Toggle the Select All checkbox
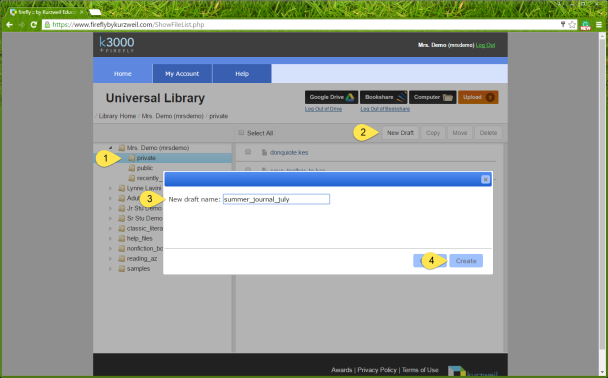This screenshot has height=378, width=608. pyautogui.click(x=241, y=133)
